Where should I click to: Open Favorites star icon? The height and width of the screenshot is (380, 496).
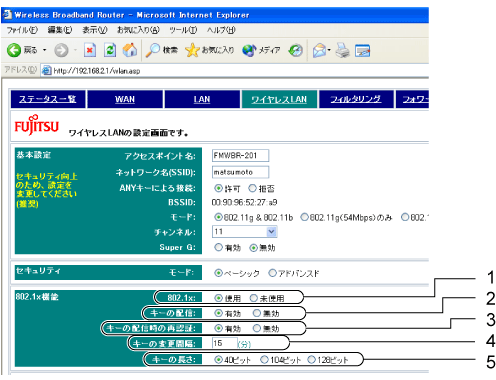click(192, 50)
